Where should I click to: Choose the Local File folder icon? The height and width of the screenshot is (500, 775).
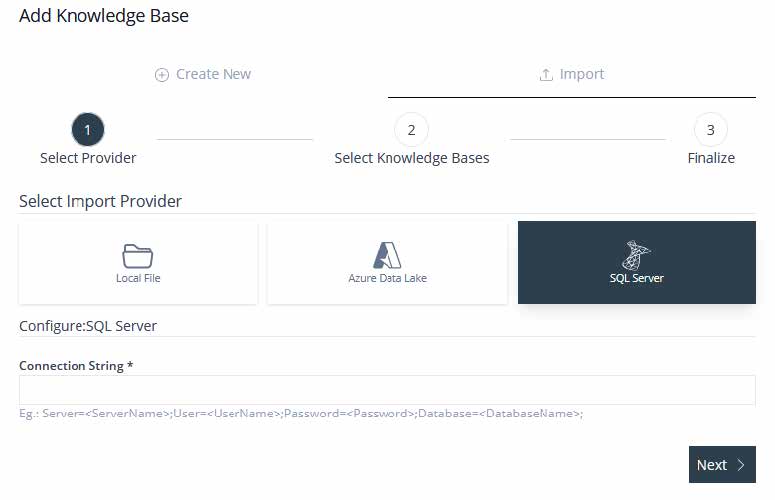[x=137, y=255]
